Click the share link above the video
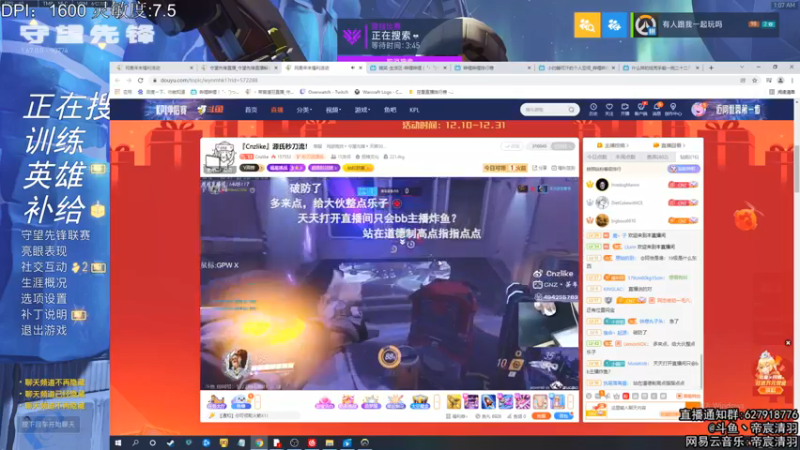The image size is (800, 450). pos(539,168)
